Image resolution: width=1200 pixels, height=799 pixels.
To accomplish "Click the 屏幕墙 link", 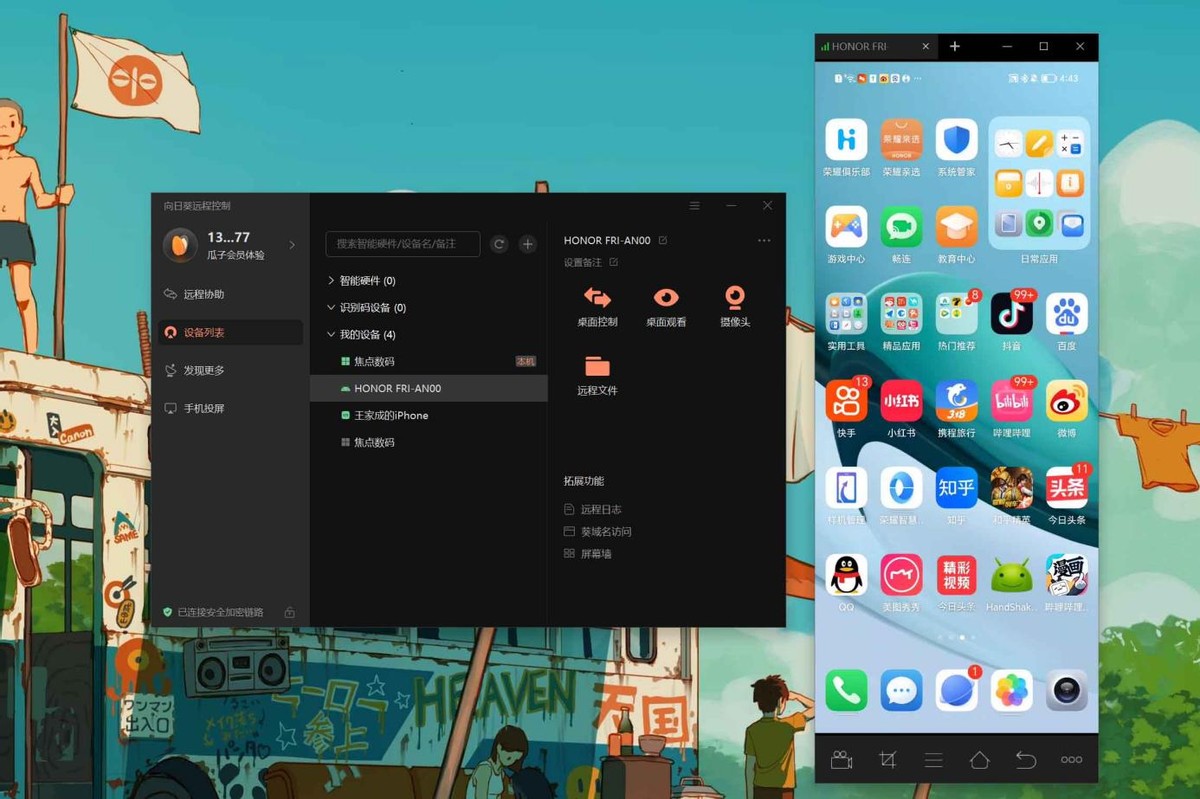I will [595, 553].
